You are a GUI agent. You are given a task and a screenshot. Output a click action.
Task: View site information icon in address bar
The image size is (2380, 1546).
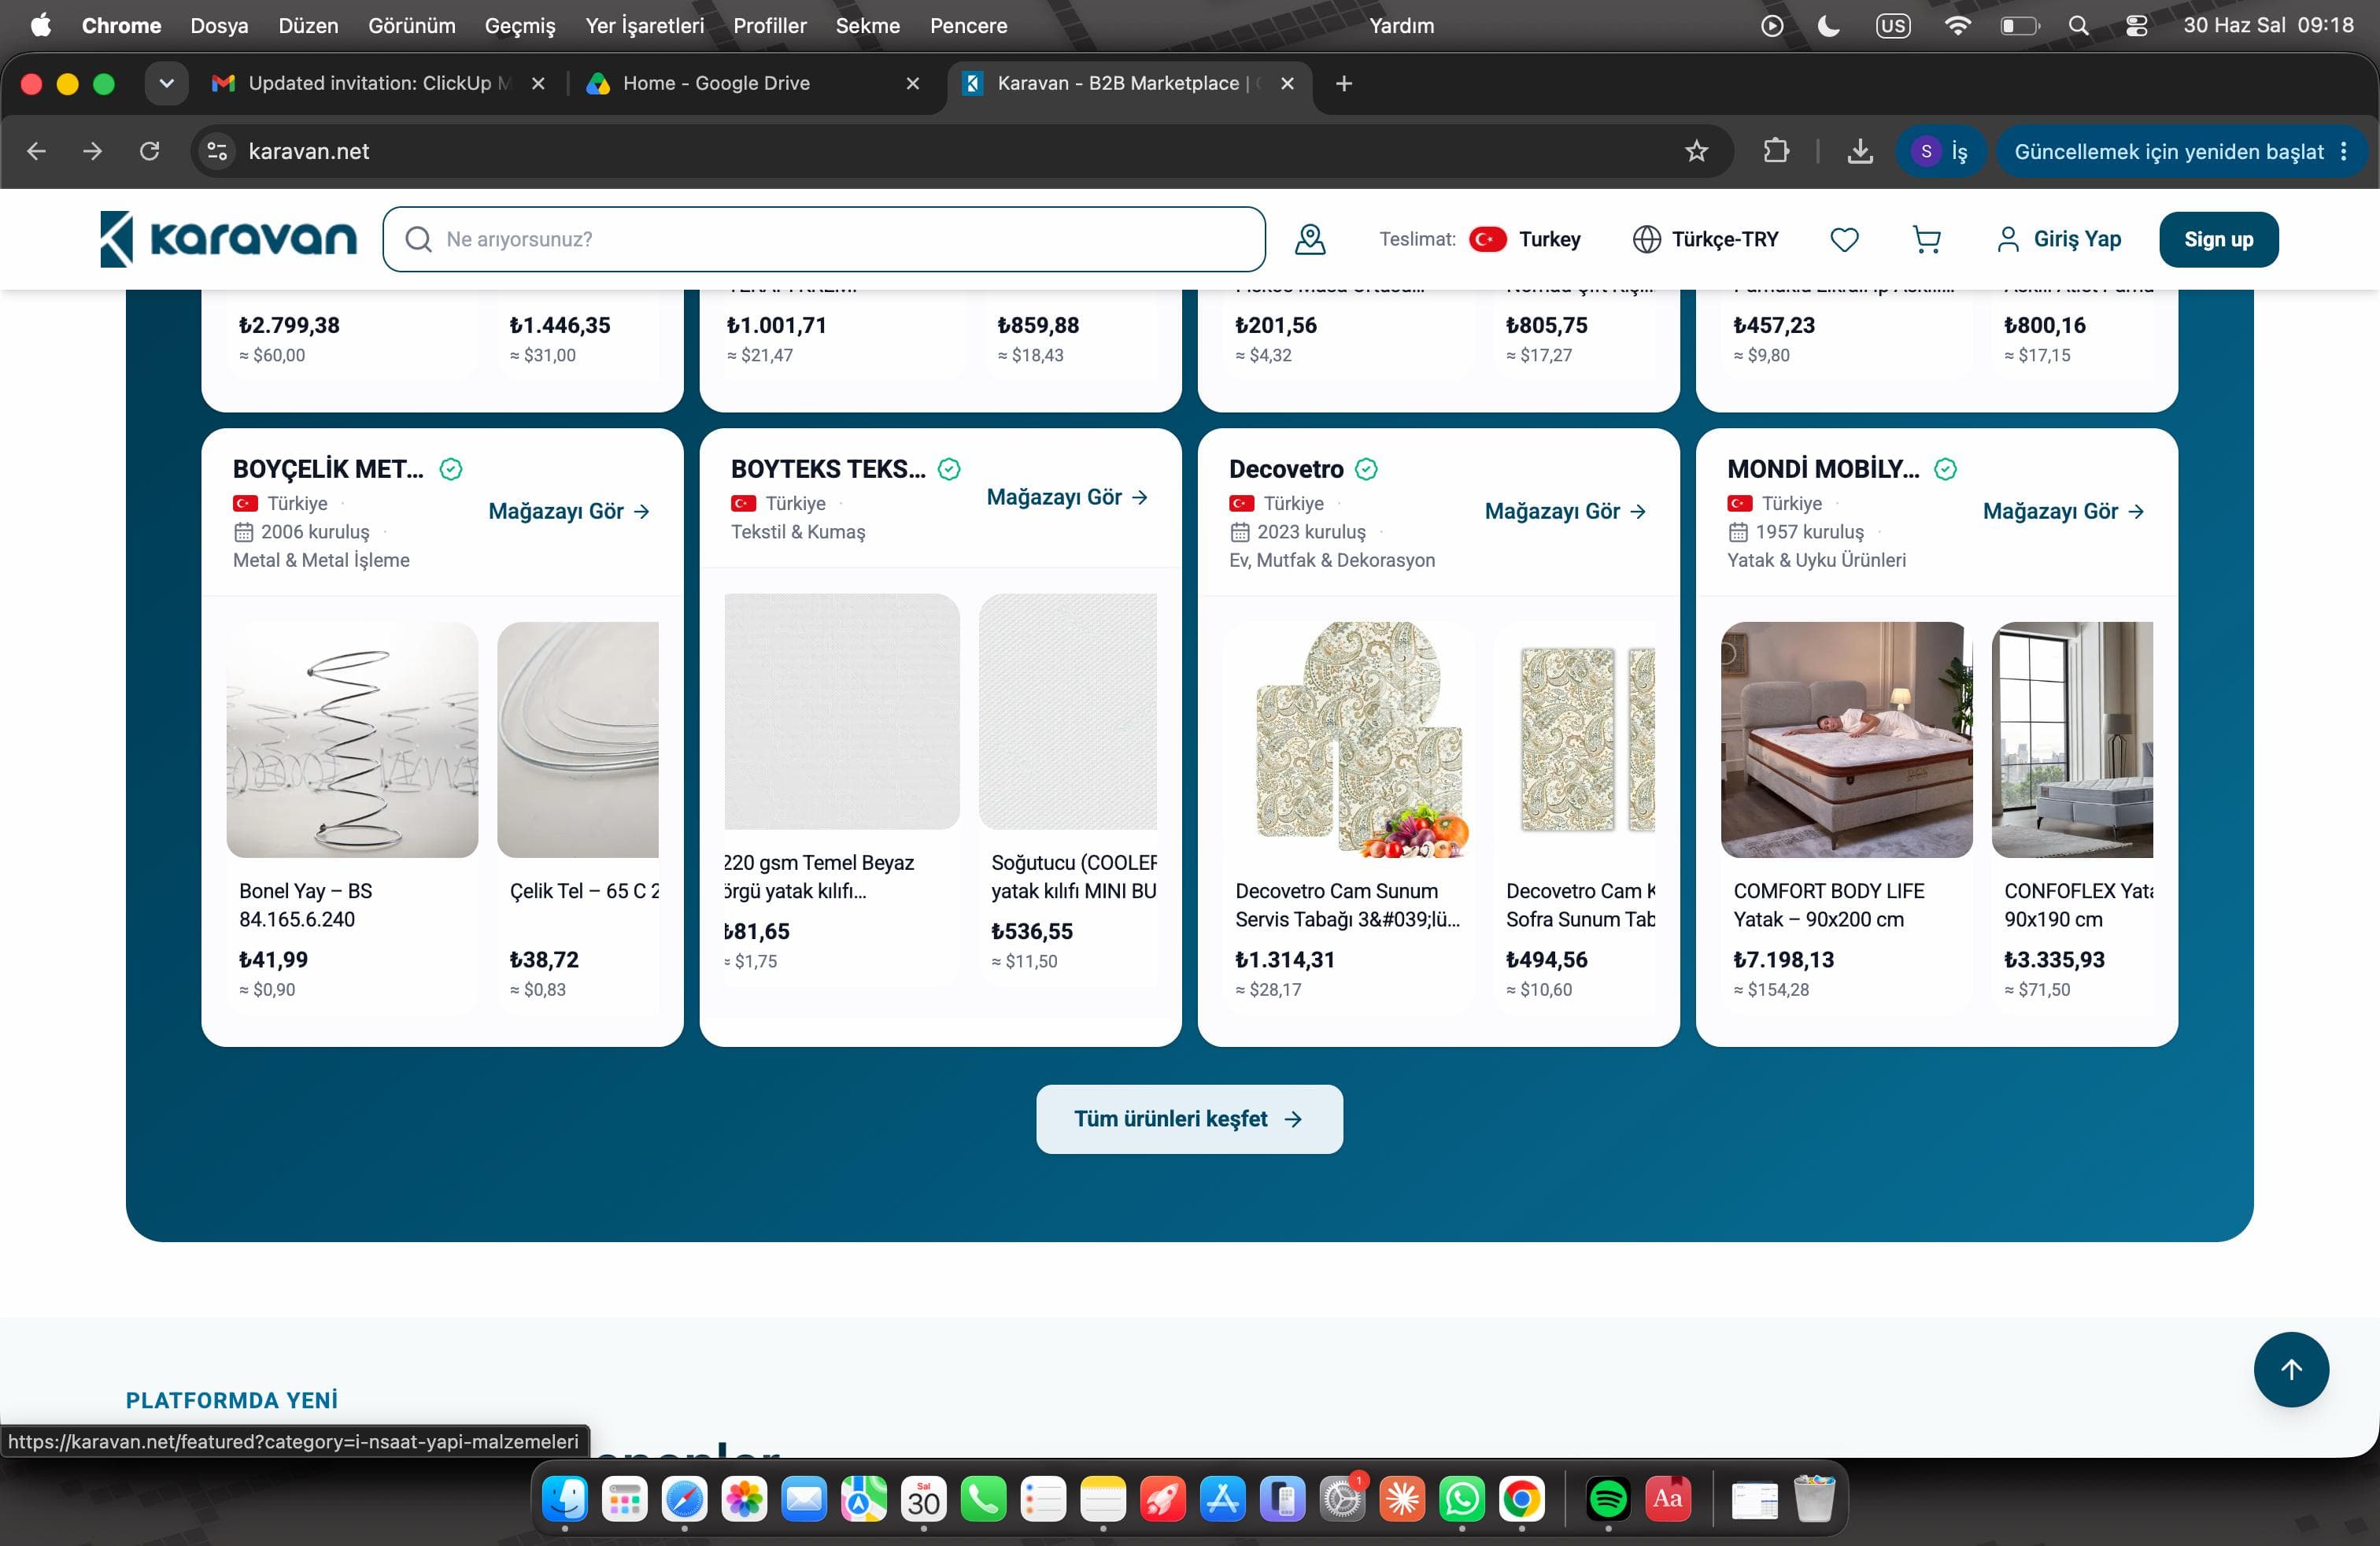(x=217, y=151)
